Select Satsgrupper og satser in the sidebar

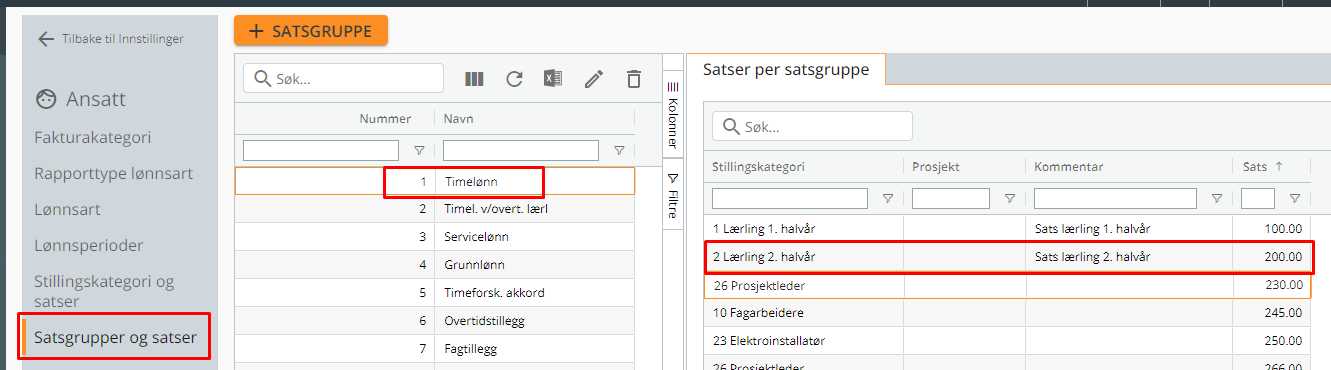click(115, 337)
